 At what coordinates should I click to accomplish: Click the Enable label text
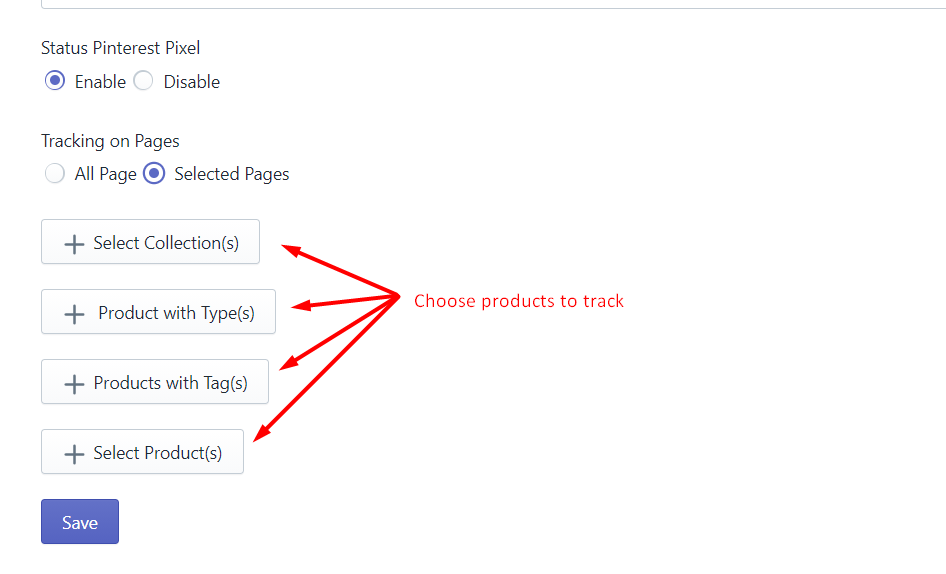click(100, 82)
